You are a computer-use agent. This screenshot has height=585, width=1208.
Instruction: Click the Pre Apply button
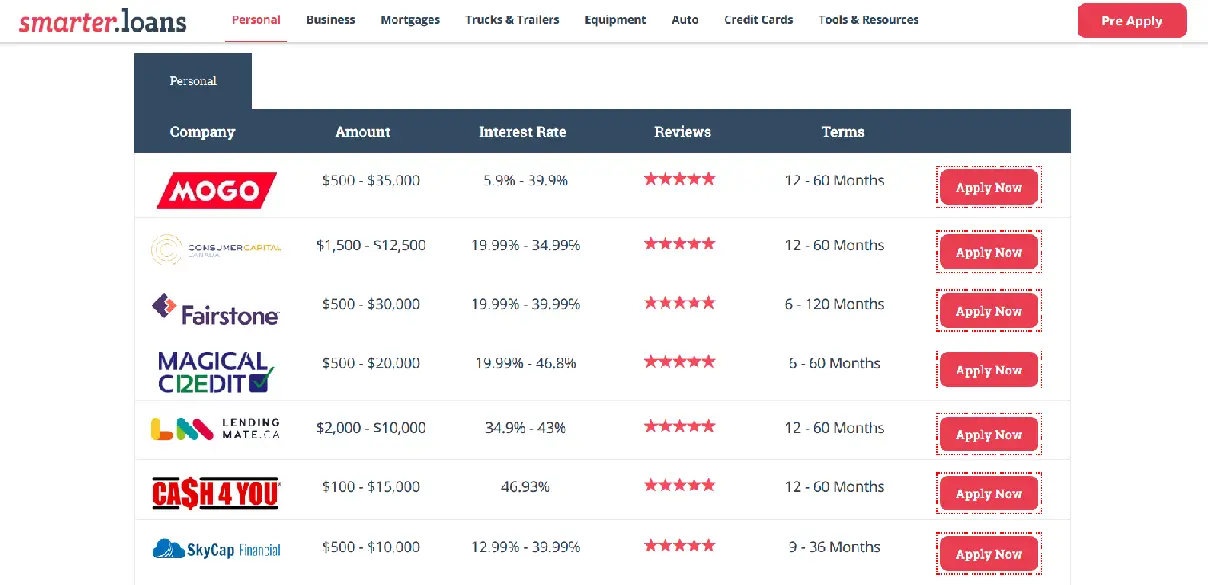(x=1132, y=21)
